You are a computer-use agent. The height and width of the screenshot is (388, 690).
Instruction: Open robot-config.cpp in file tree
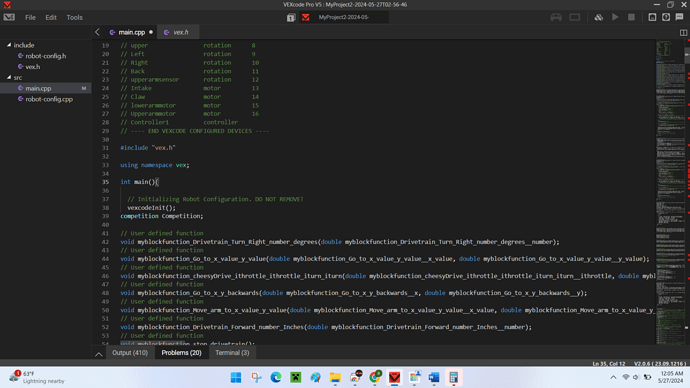[x=49, y=99]
